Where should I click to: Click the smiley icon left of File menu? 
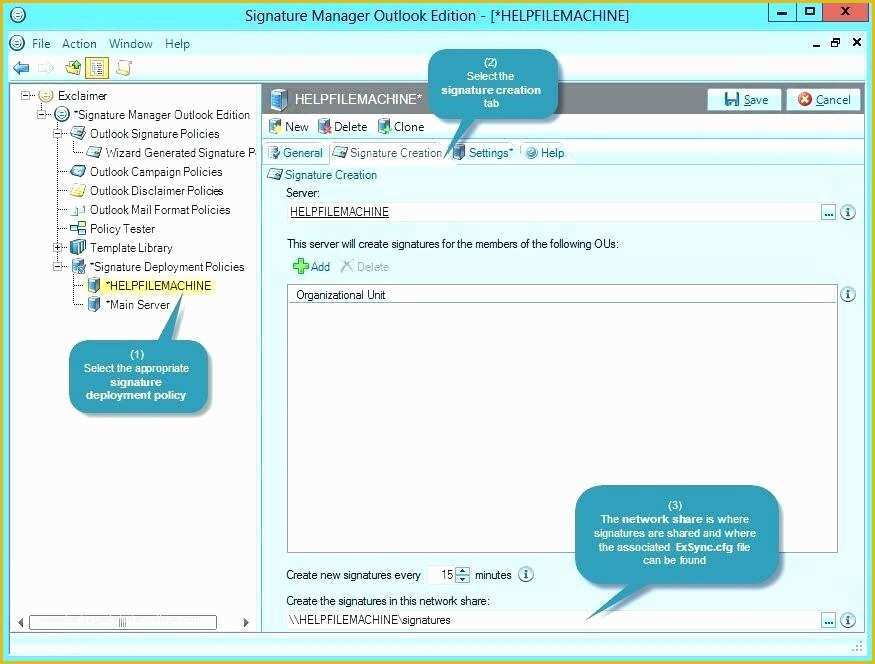click(x=17, y=43)
